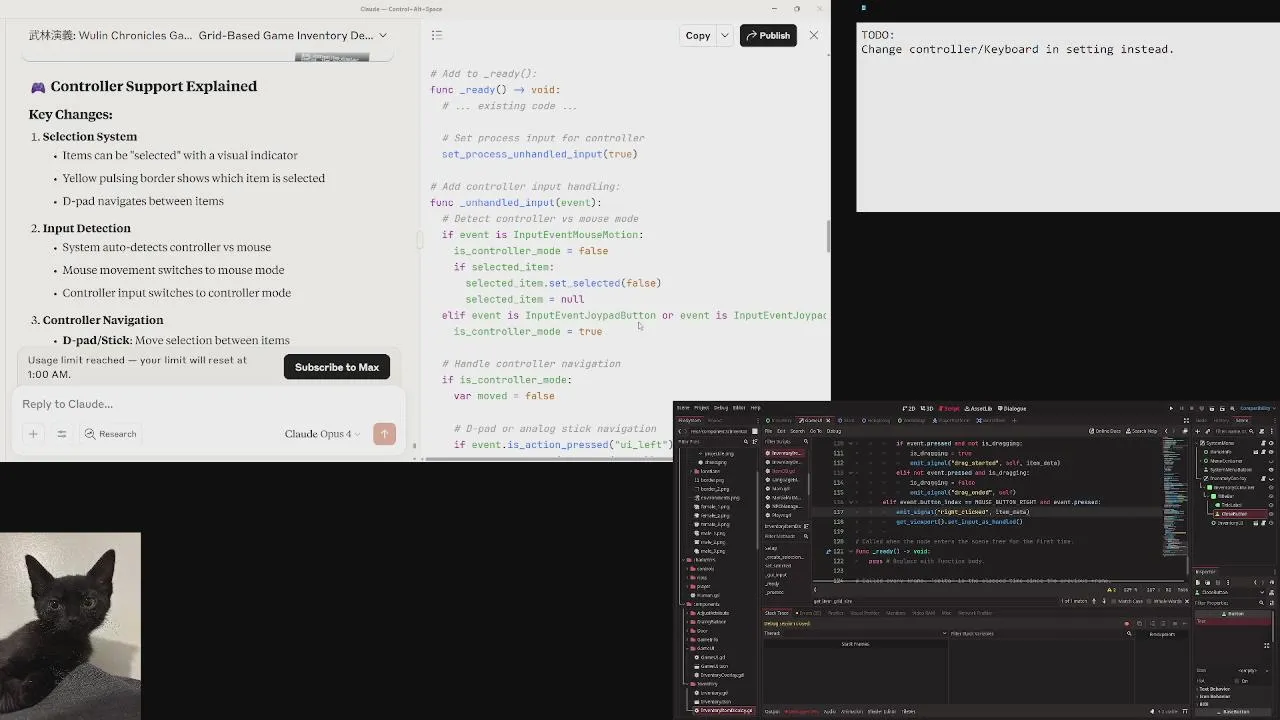Toggle visibility eye of the NameContainer node
The width and height of the screenshot is (1280, 720).
coord(1271,461)
